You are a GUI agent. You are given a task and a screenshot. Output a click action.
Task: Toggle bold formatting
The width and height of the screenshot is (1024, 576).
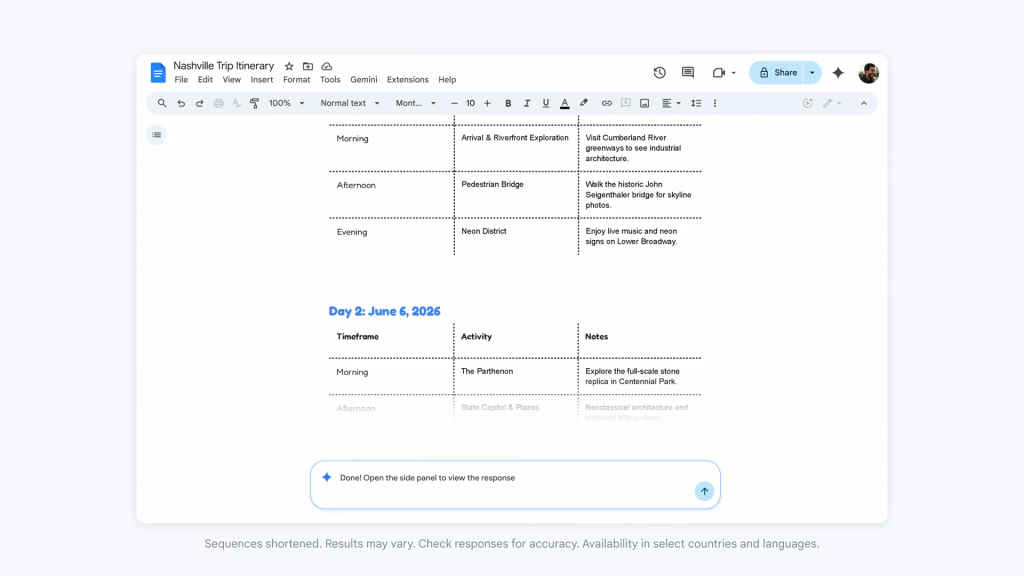click(508, 103)
